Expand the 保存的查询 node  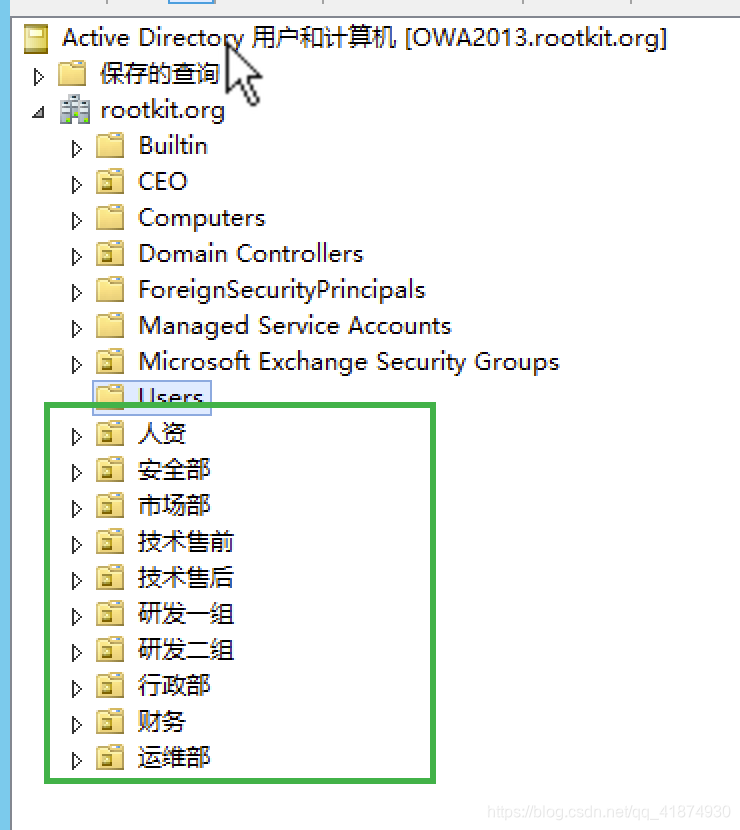pos(38,77)
